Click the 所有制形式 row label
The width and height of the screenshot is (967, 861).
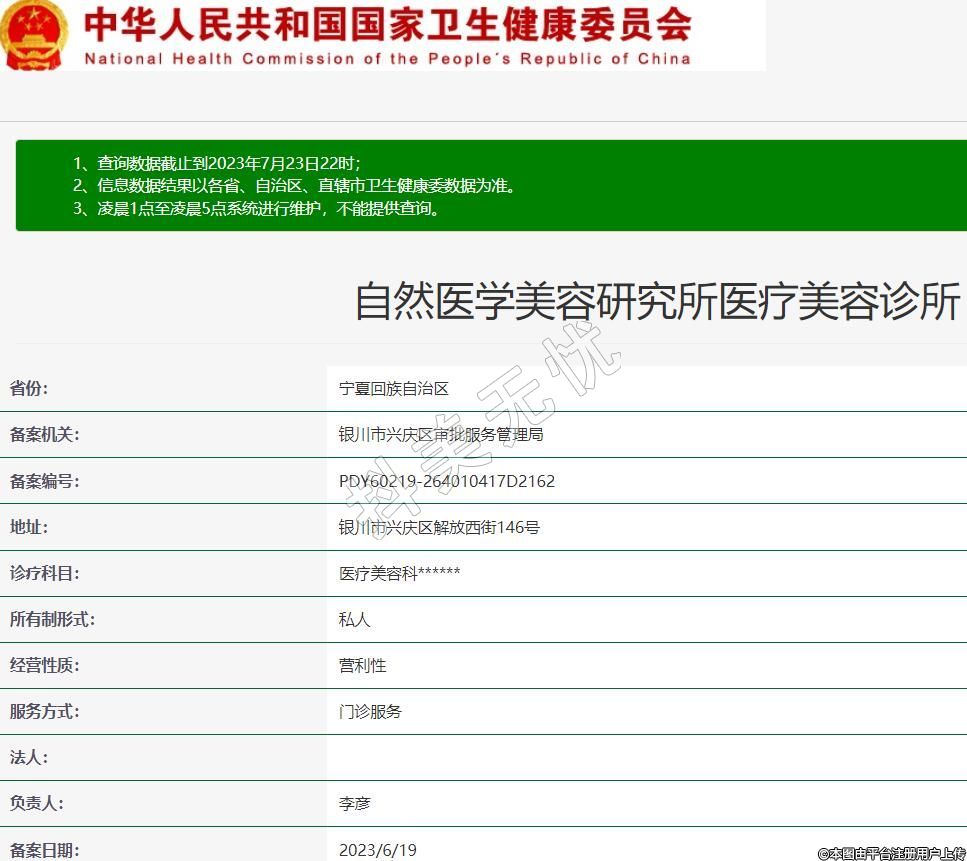point(52,619)
